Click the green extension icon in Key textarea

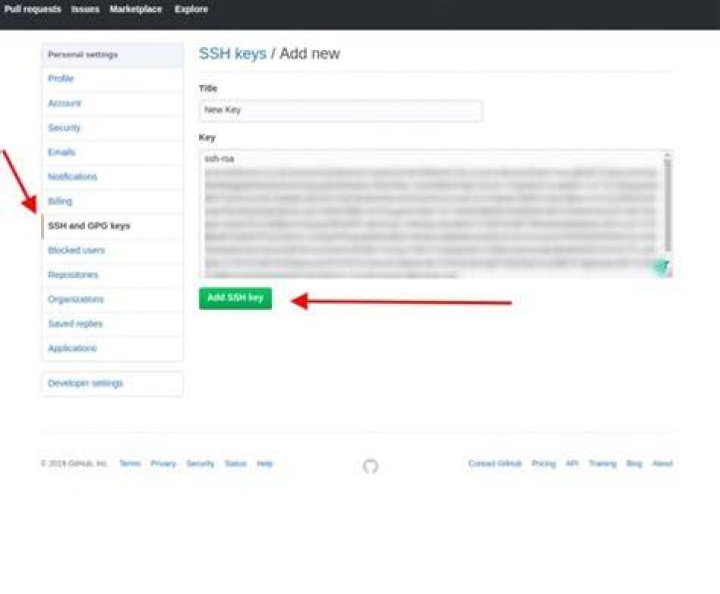(x=662, y=266)
